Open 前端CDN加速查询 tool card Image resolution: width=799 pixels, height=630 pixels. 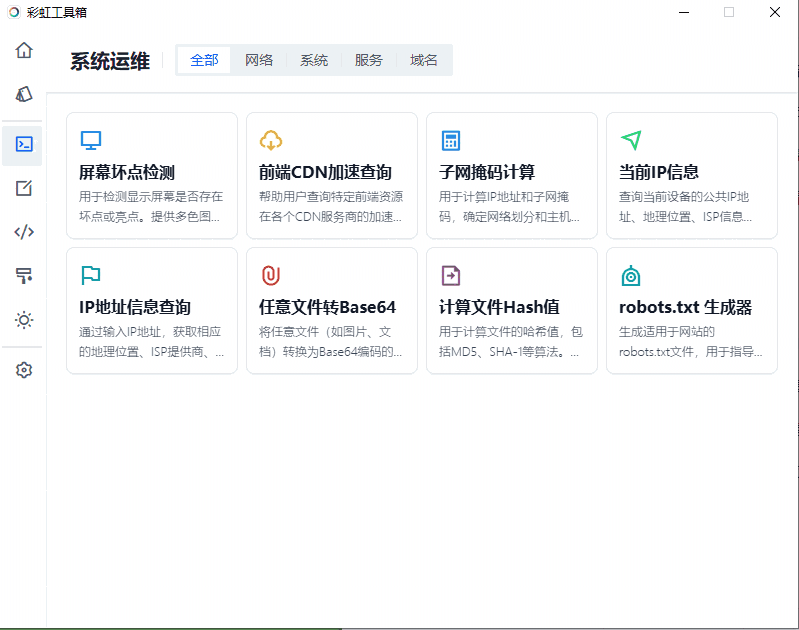[332, 175]
